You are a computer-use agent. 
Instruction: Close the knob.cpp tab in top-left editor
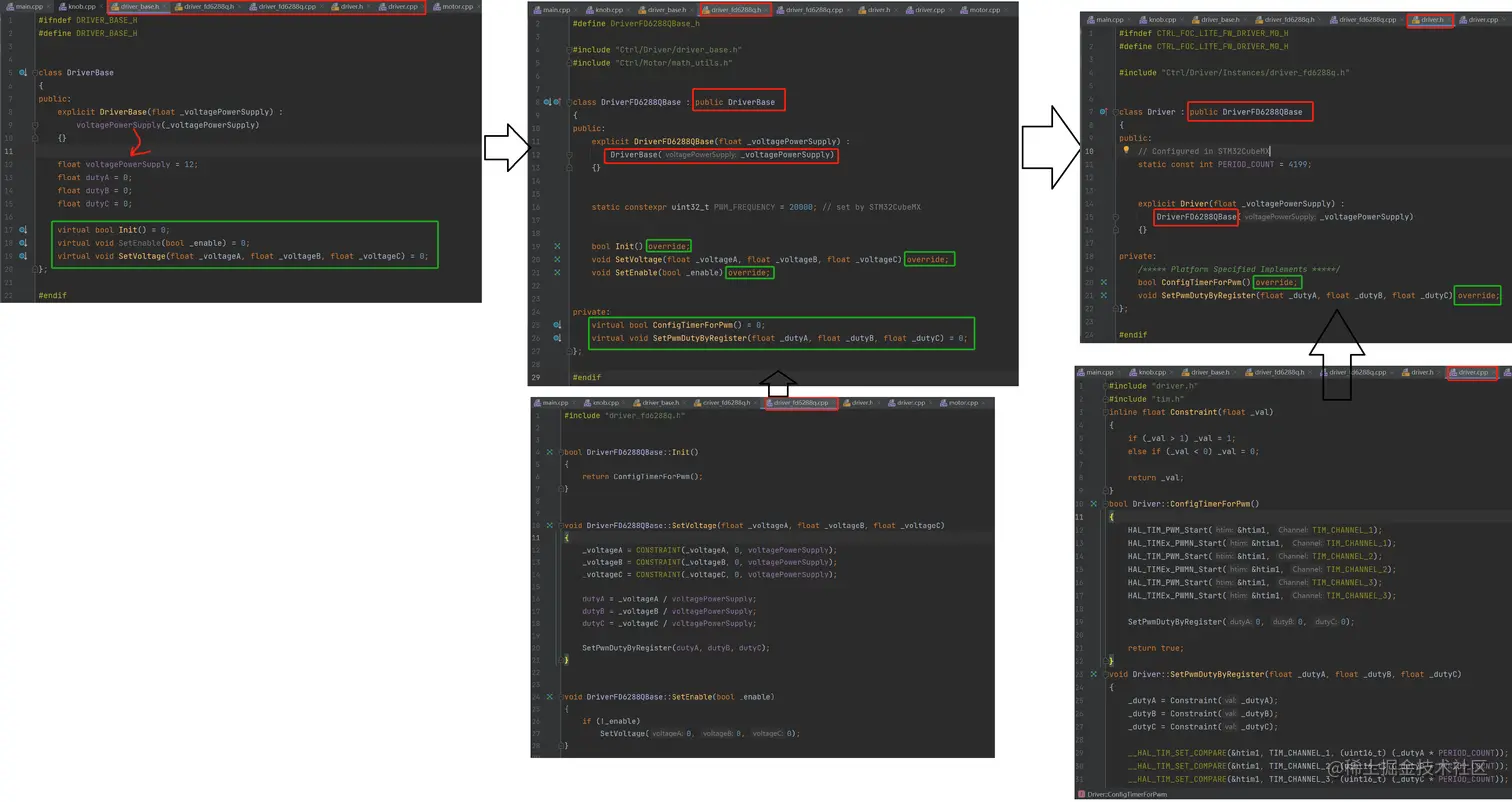(102, 7)
